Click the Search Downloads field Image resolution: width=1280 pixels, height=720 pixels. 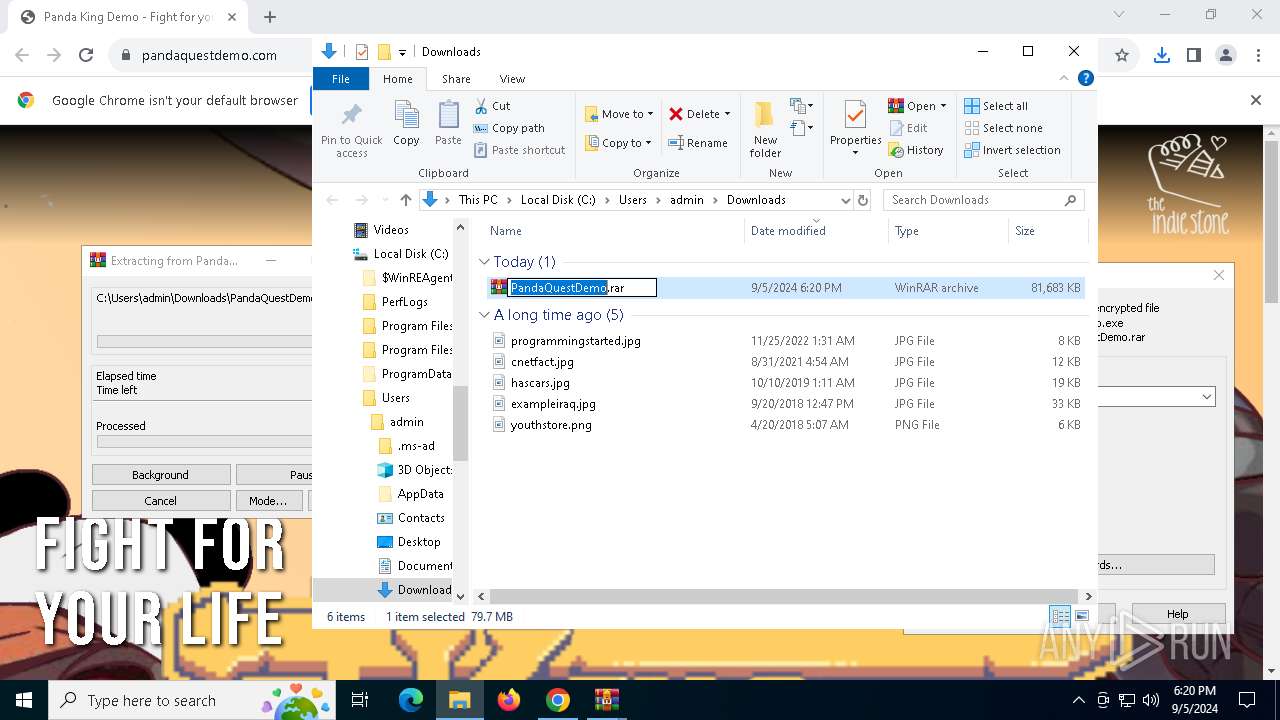[984, 200]
